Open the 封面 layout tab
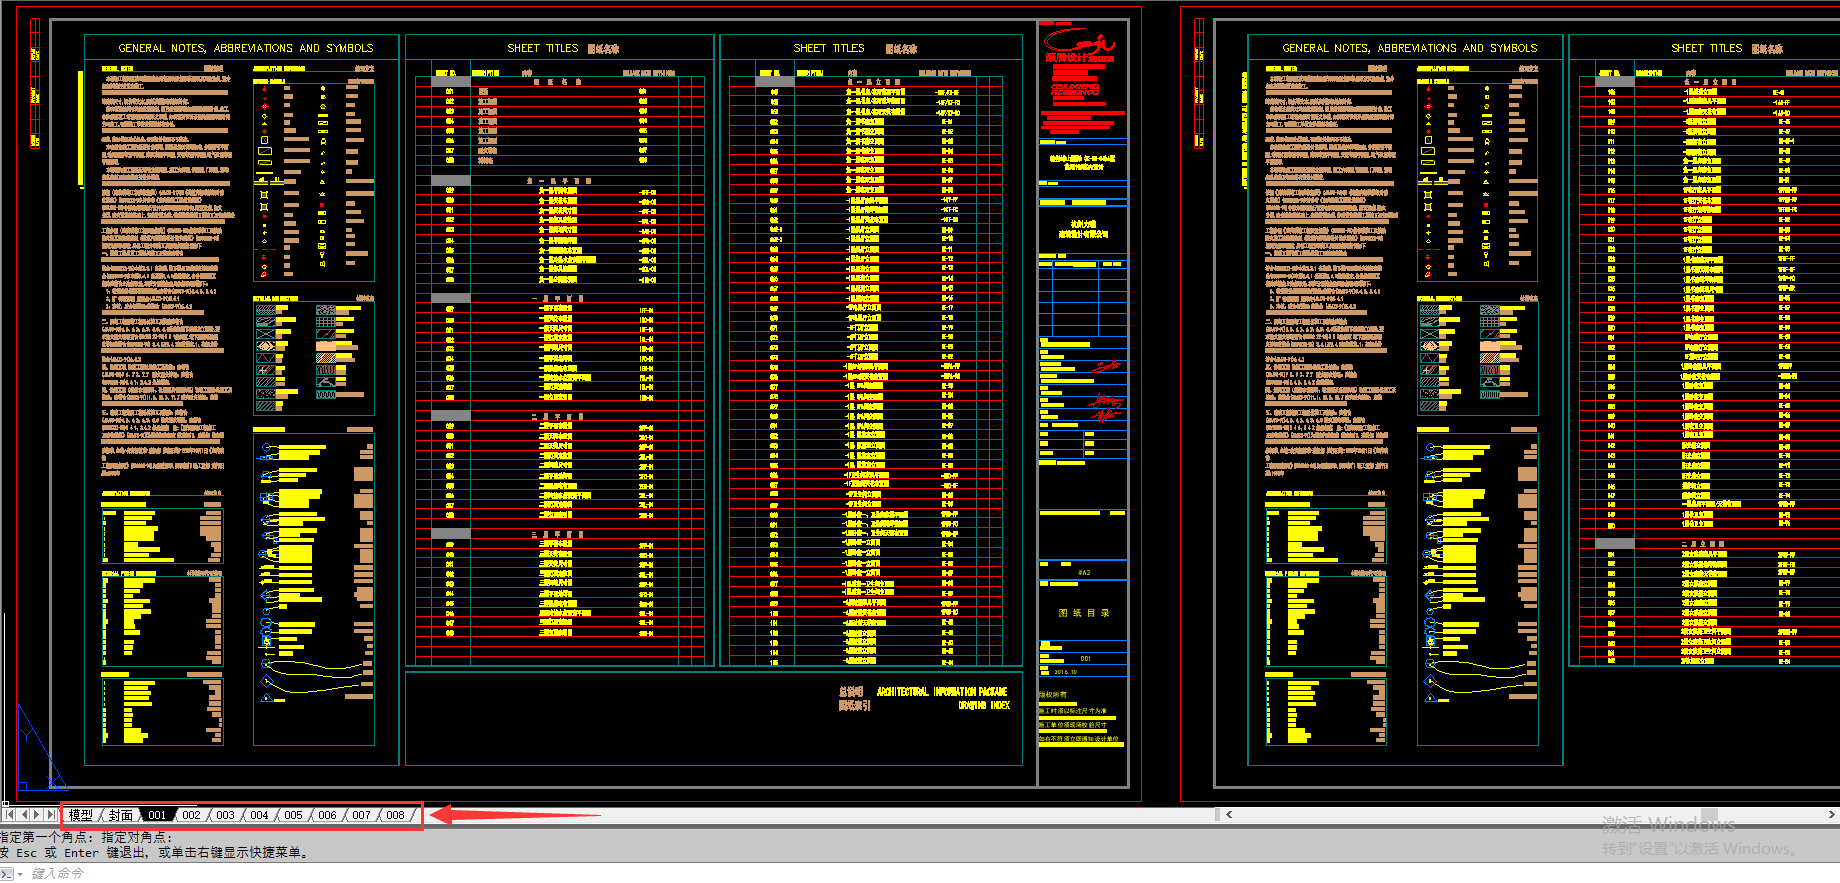The width and height of the screenshot is (1840, 883). click(121, 815)
